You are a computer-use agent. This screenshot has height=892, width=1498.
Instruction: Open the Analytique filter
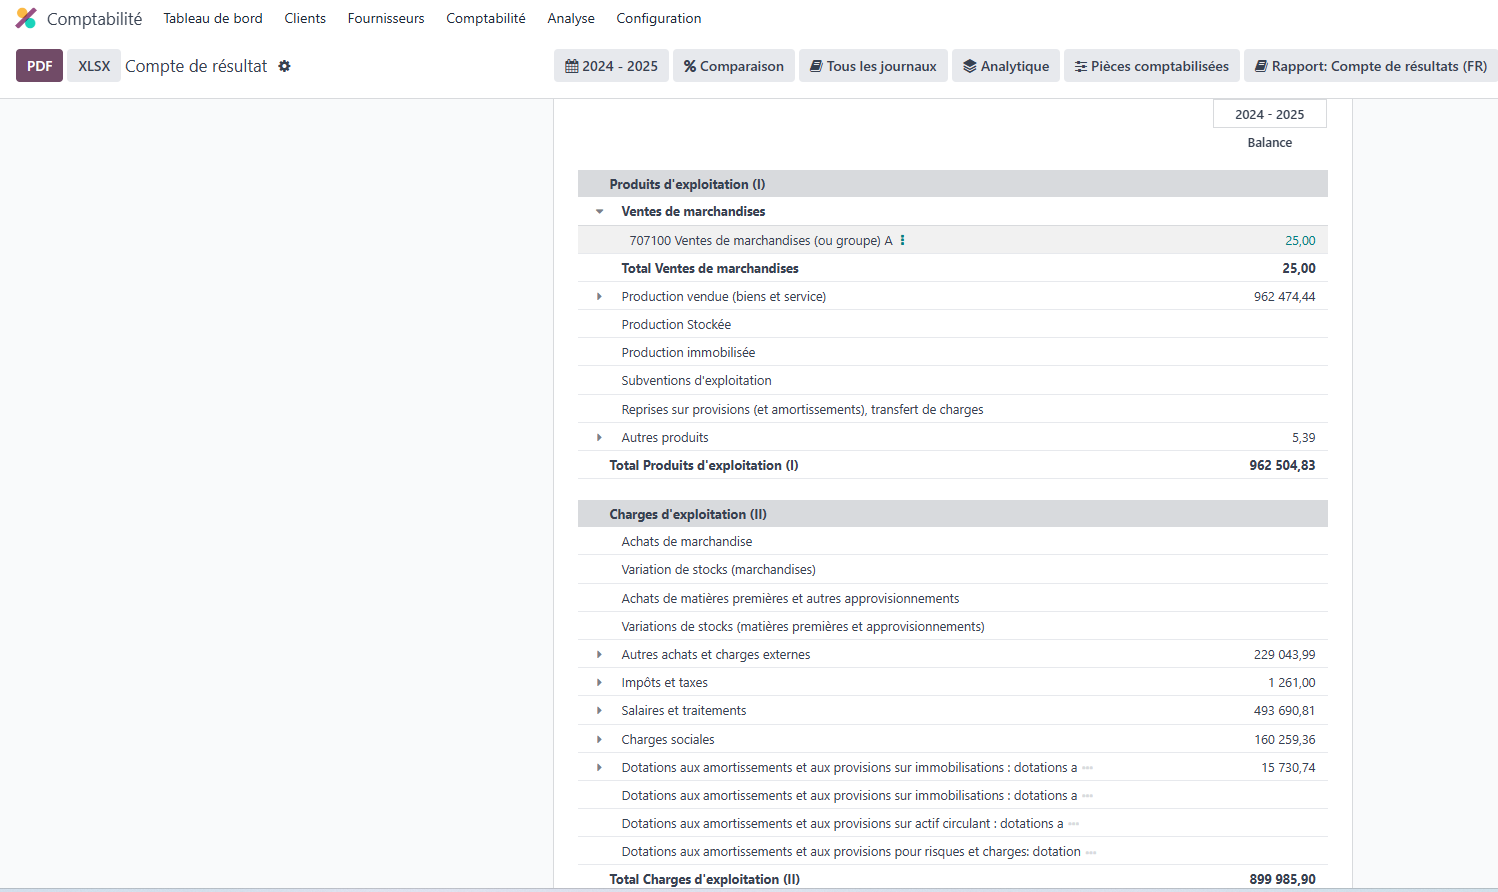click(1005, 66)
